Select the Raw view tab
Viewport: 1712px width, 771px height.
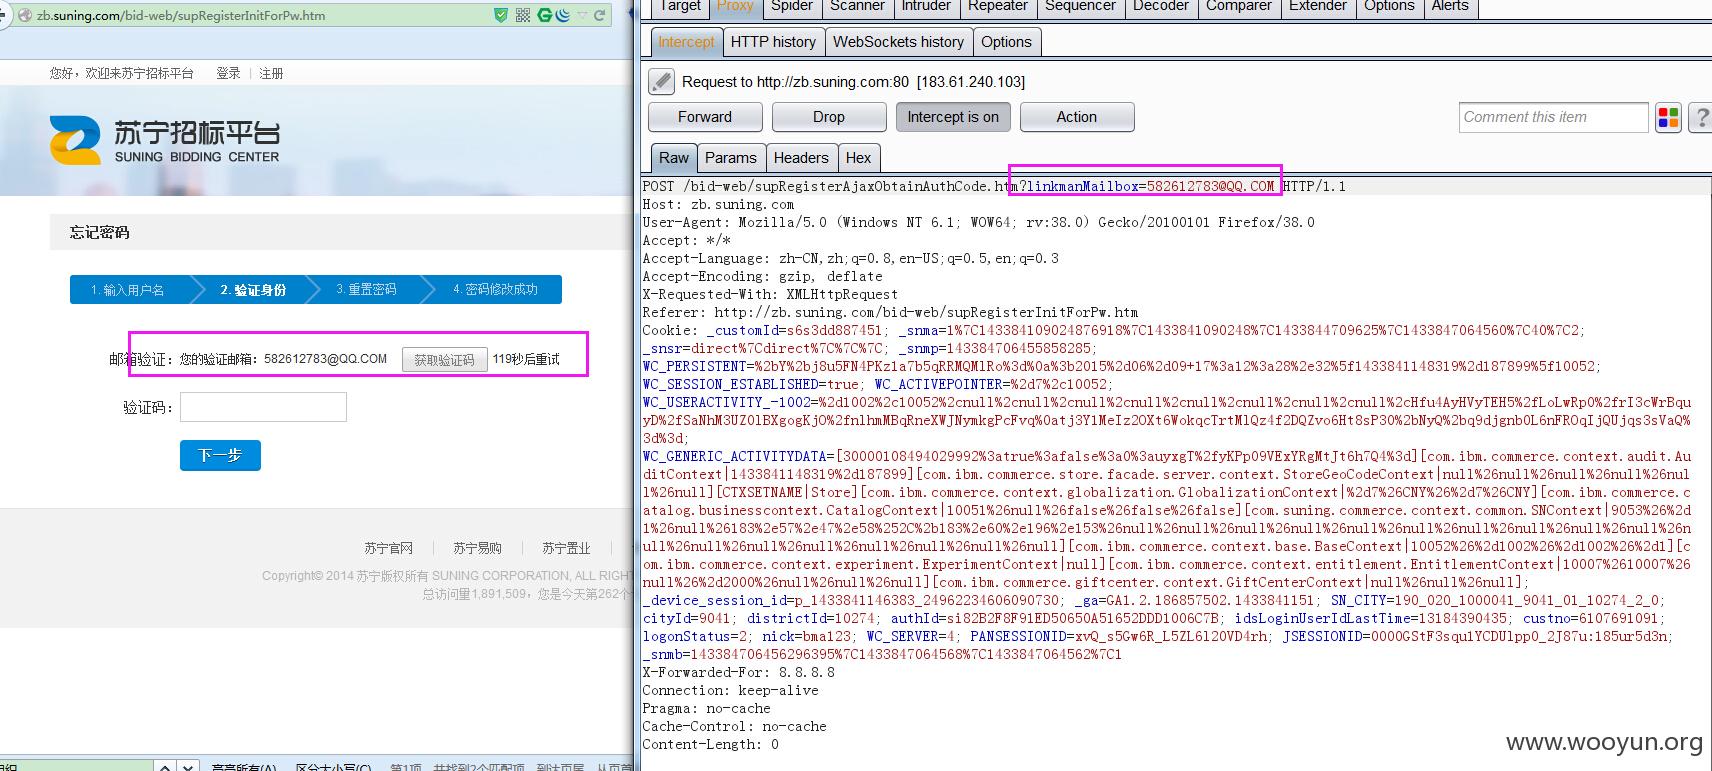[x=674, y=158]
